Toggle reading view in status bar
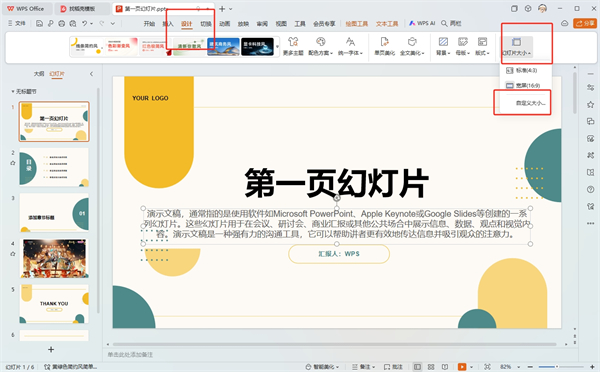This screenshot has height=372, width=600. click(445, 367)
